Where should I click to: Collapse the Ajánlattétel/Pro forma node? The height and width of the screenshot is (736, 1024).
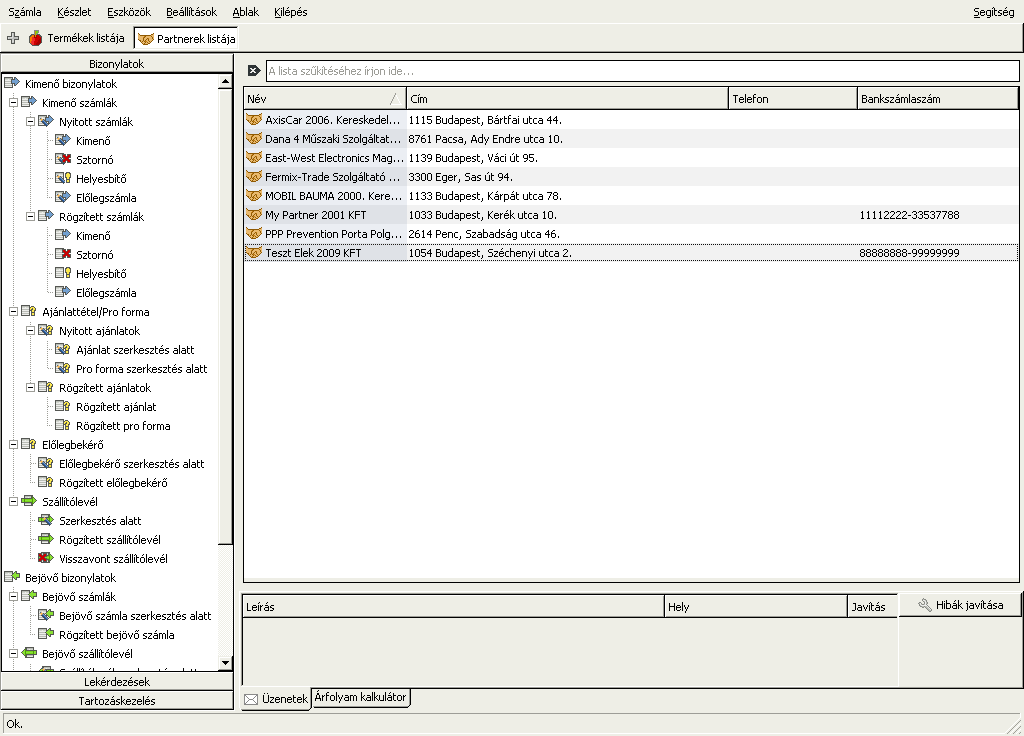click(x=13, y=312)
